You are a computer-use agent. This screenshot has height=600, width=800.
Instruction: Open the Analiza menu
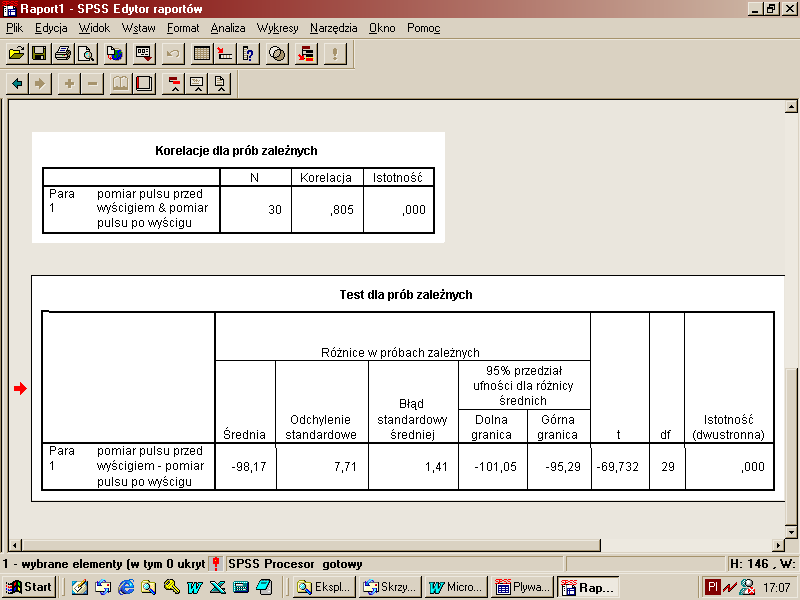click(228, 28)
